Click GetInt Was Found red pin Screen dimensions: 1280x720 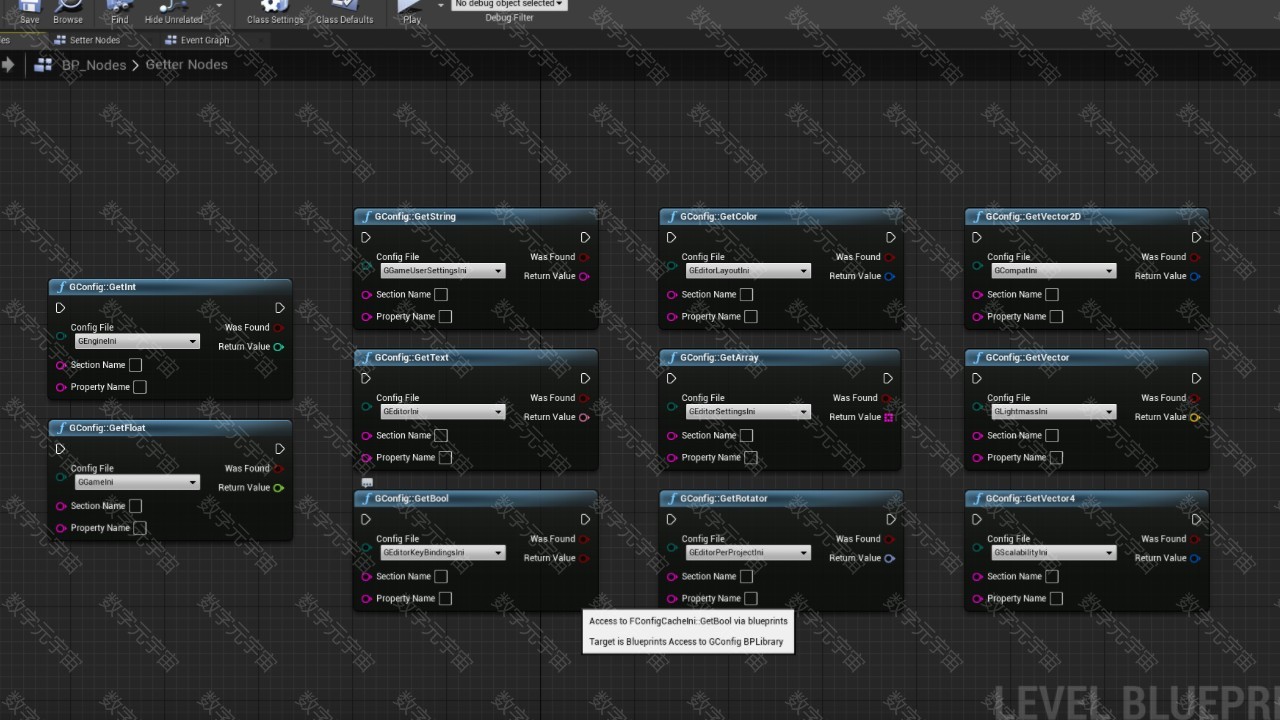[x=279, y=327]
